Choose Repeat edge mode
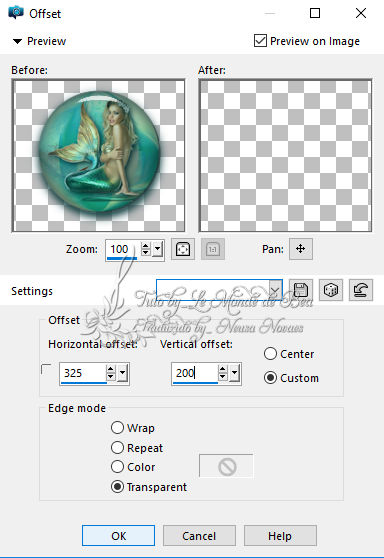The height and width of the screenshot is (558, 384). click(x=117, y=447)
